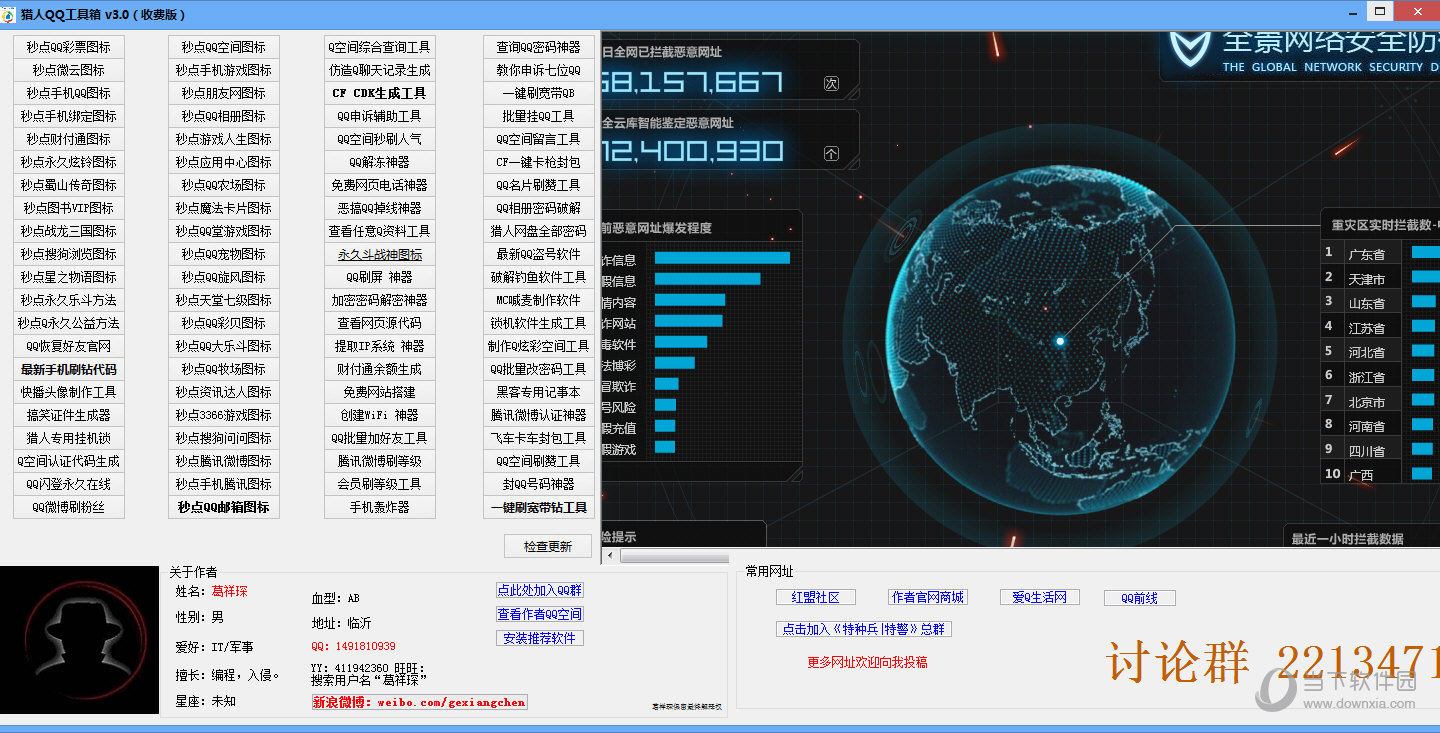Open 秒点财付通图标
1440x733 pixels.
68,139
